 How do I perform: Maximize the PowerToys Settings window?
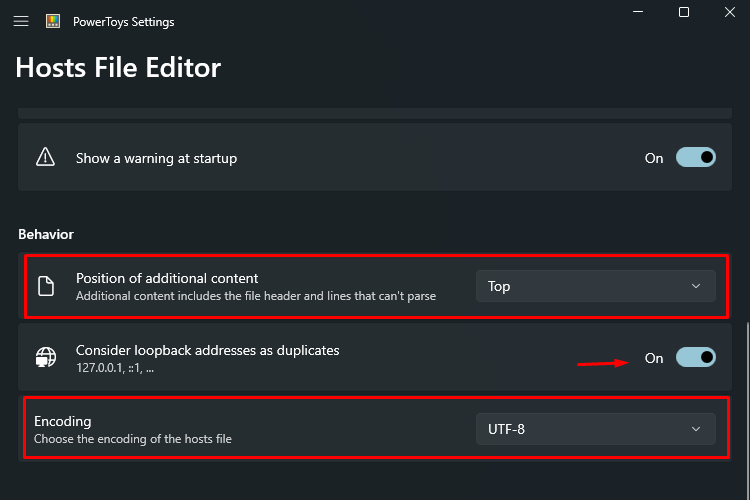684,12
